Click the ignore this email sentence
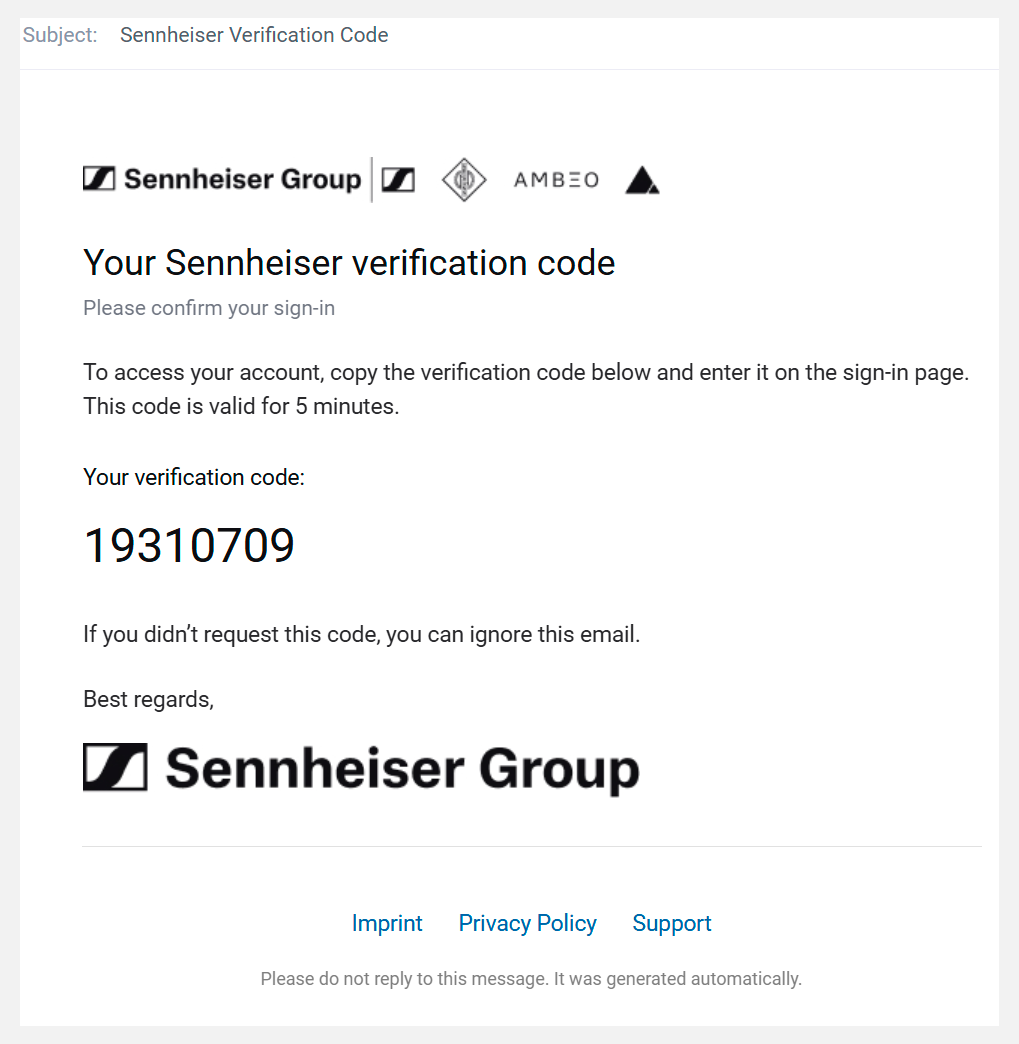This screenshot has width=1019, height=1044. (361, 634)
